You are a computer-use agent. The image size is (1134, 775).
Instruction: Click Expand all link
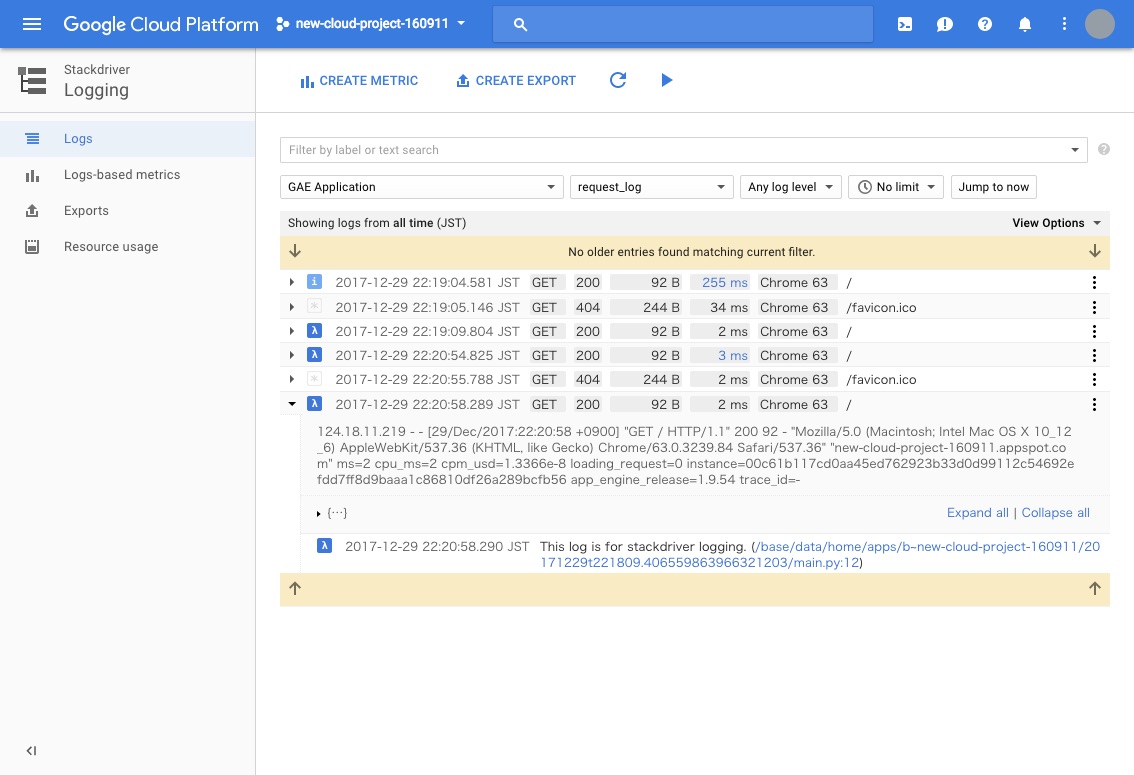click(977, 513)
